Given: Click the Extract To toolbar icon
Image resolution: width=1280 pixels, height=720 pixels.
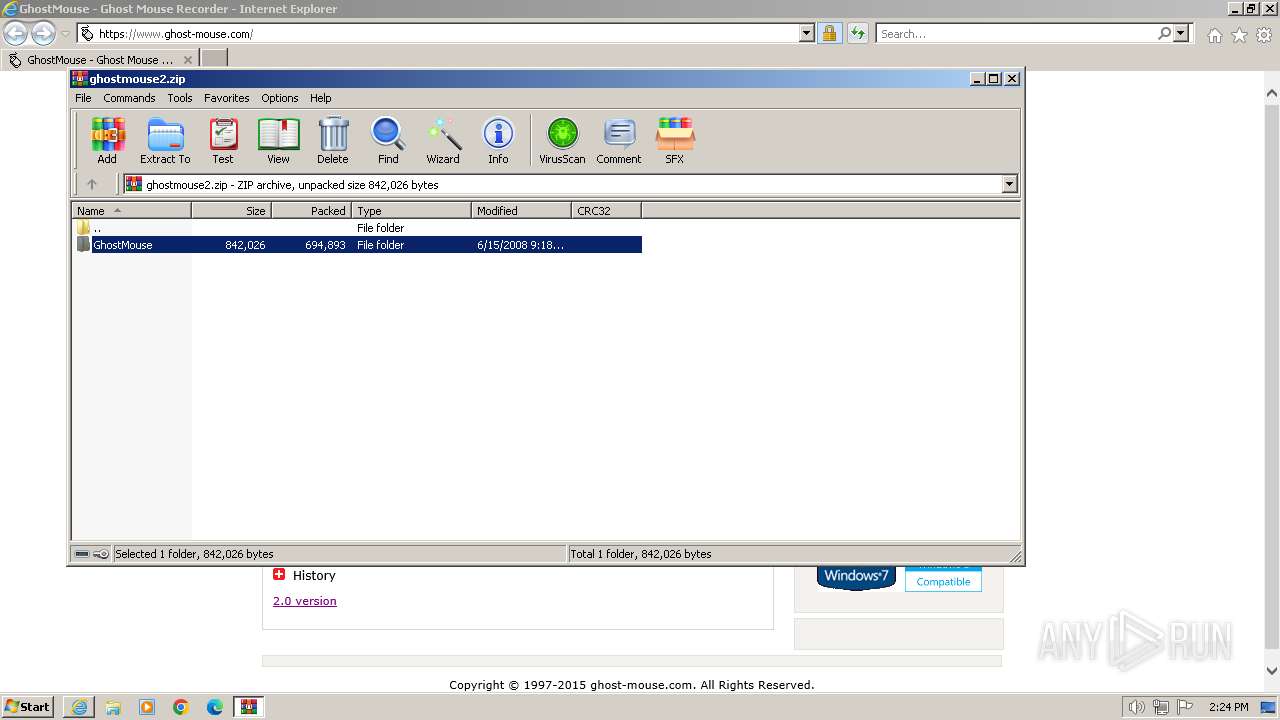Looking at the screenshot, I should pos(165,140).
